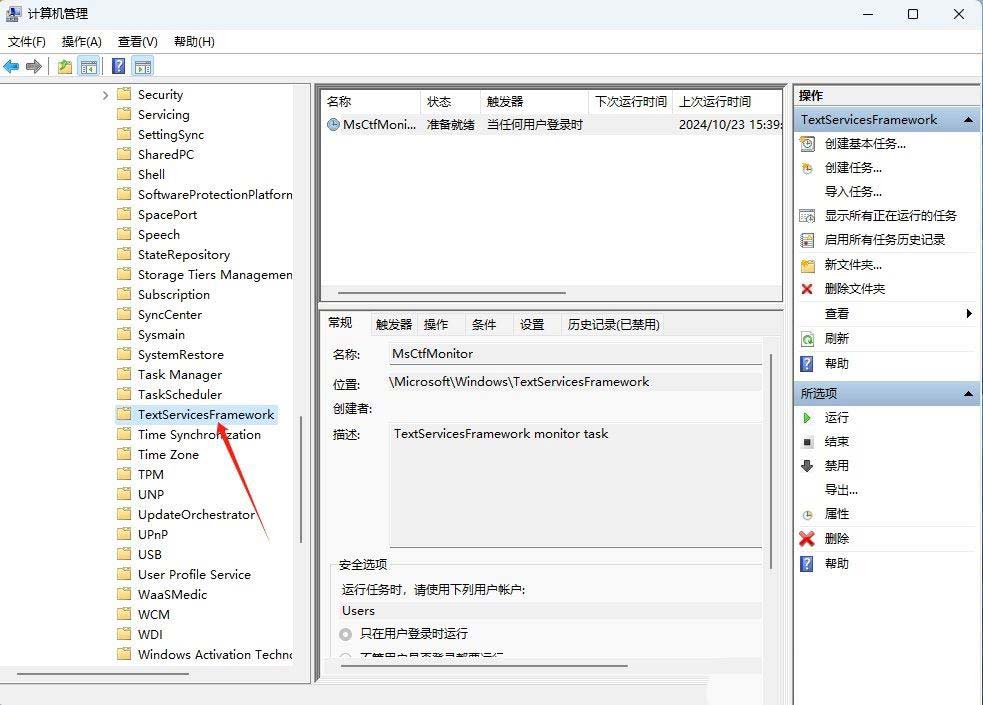The image size is (983, 705).
Task: Toggle the console tree pane icon
Action: pyautogui.click(x=89, y=67)
